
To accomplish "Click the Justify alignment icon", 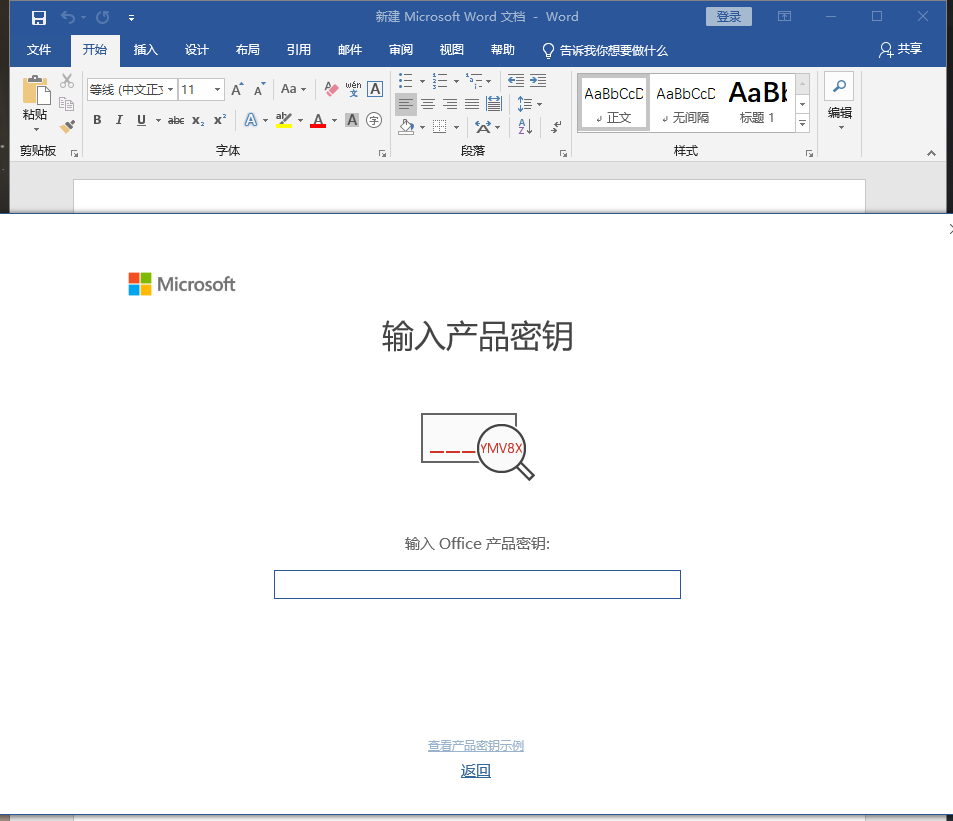I will pyautogui.click(x=472, y=104).
